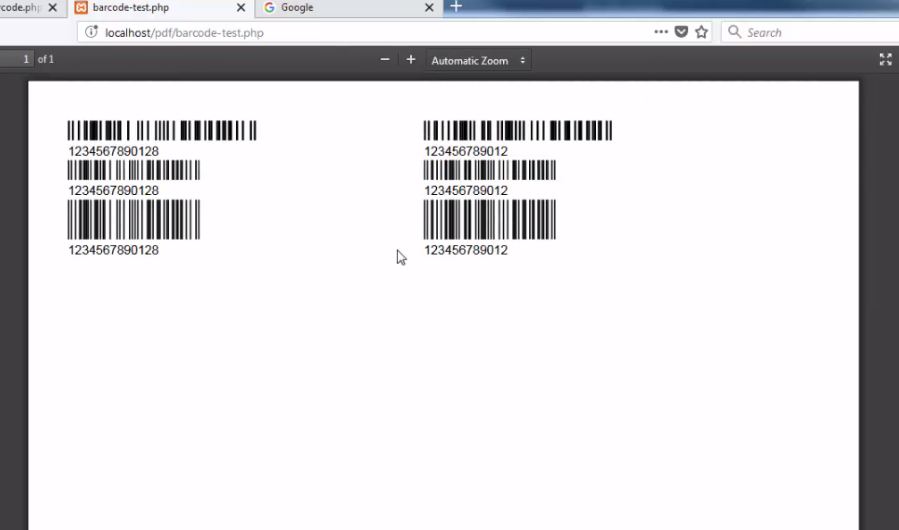
Task: Close the Google tab
Action: [429, 8]
